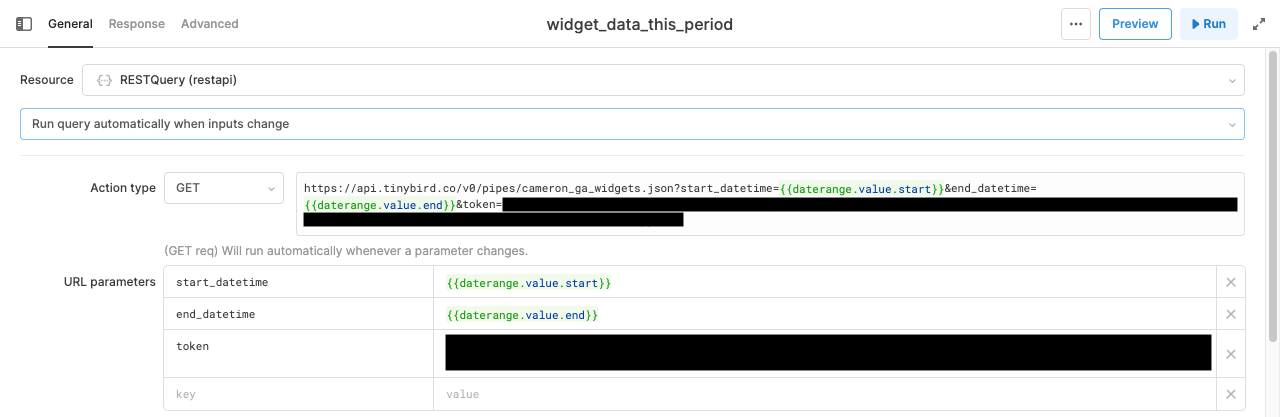Go to the Advanced tab
The width and height of the screenshot is (1280, 417).
click(209, 24)
